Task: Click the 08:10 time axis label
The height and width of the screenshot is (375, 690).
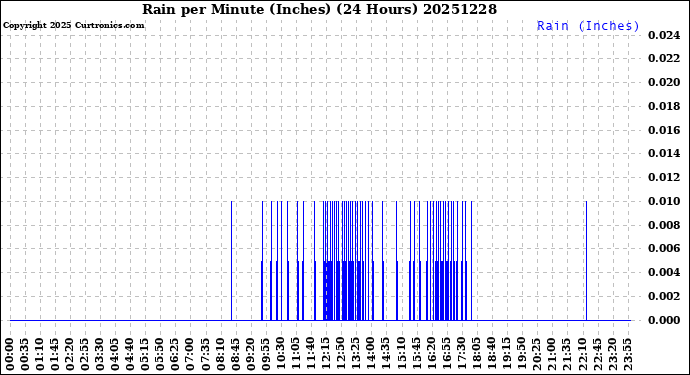Action: tap(221, 355)
